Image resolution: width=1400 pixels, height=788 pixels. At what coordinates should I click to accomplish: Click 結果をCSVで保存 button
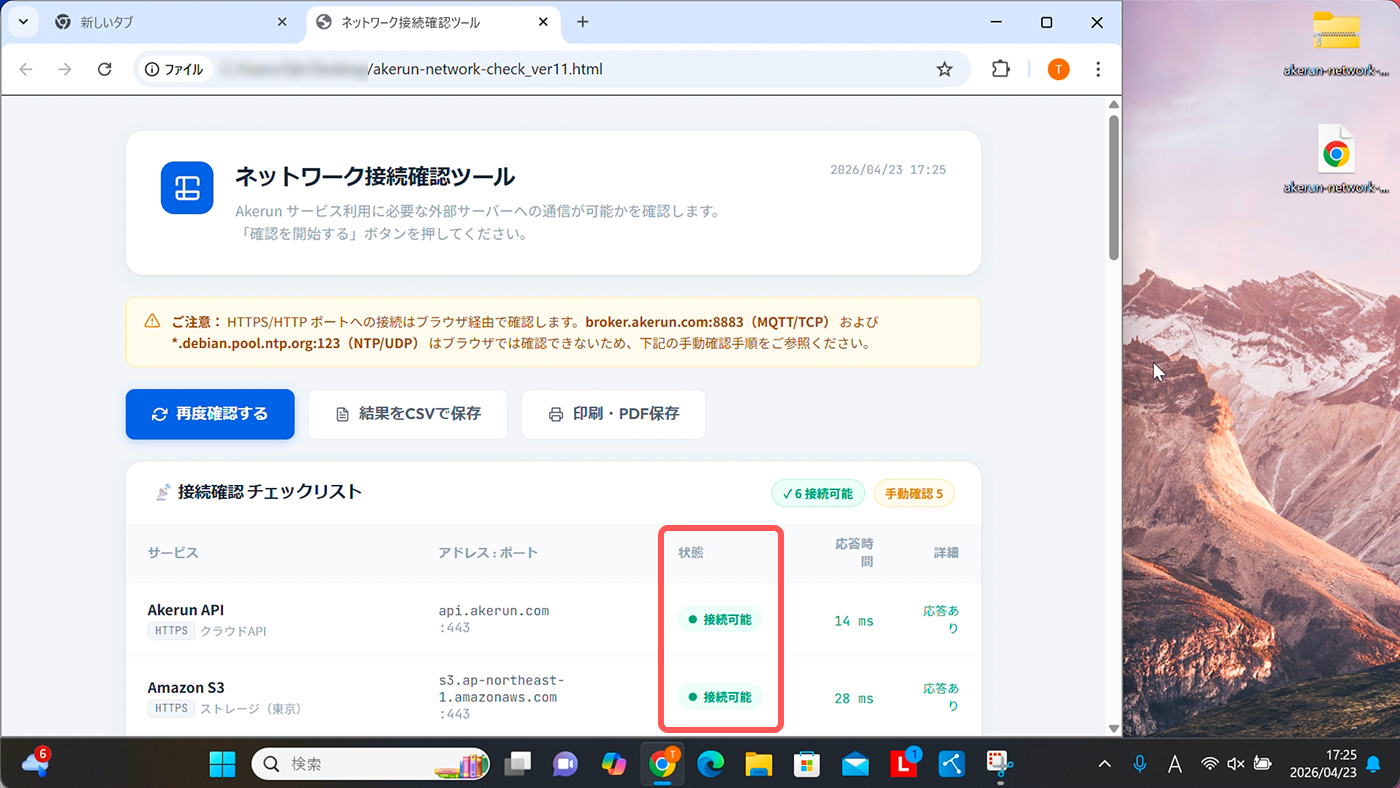[408, 414]
